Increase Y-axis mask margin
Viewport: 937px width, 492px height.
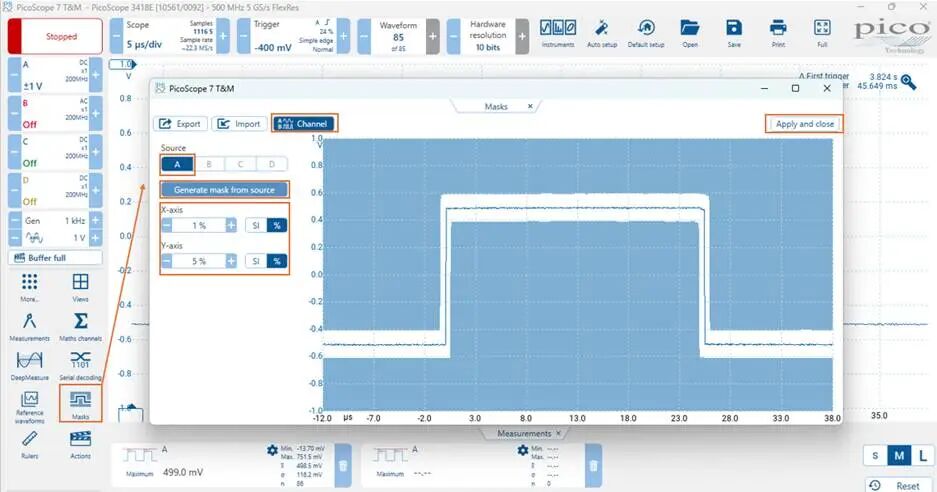(x=231, y=261)
